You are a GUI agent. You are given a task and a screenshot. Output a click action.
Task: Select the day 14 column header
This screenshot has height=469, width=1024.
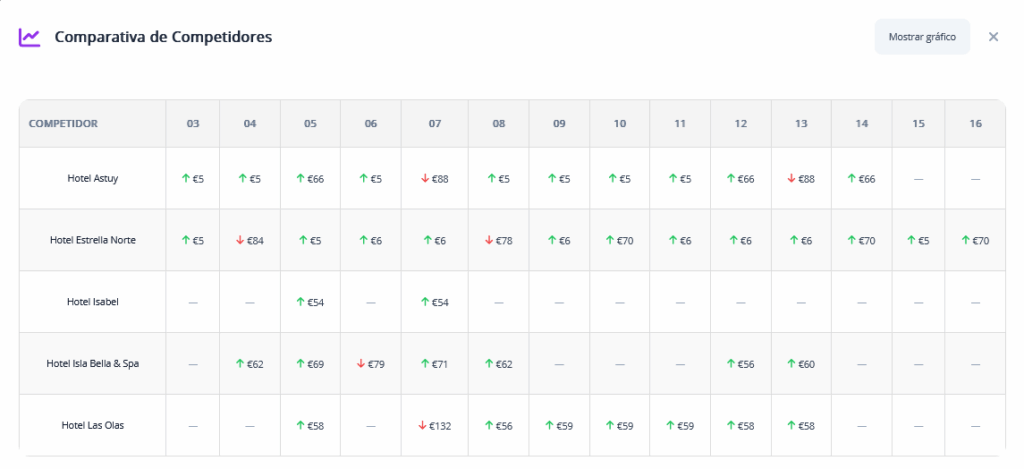tap(861, 124)
